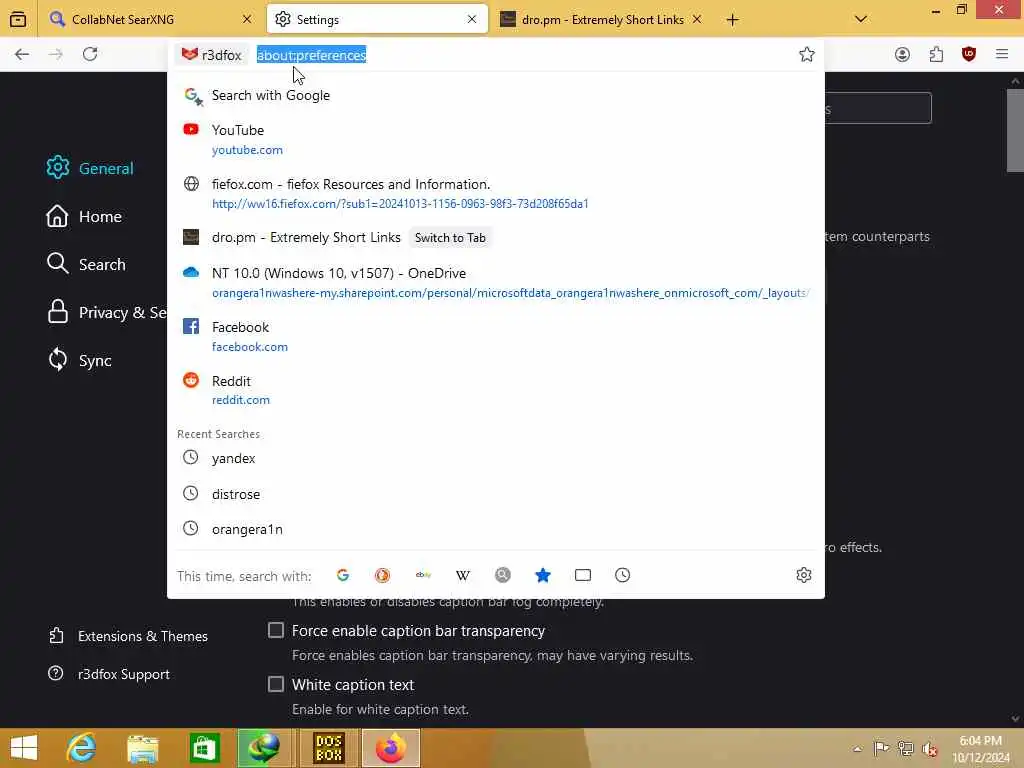Enable White caption text checkbox
This screenshot has width=1024, height=768.
[x=276, y=684]
